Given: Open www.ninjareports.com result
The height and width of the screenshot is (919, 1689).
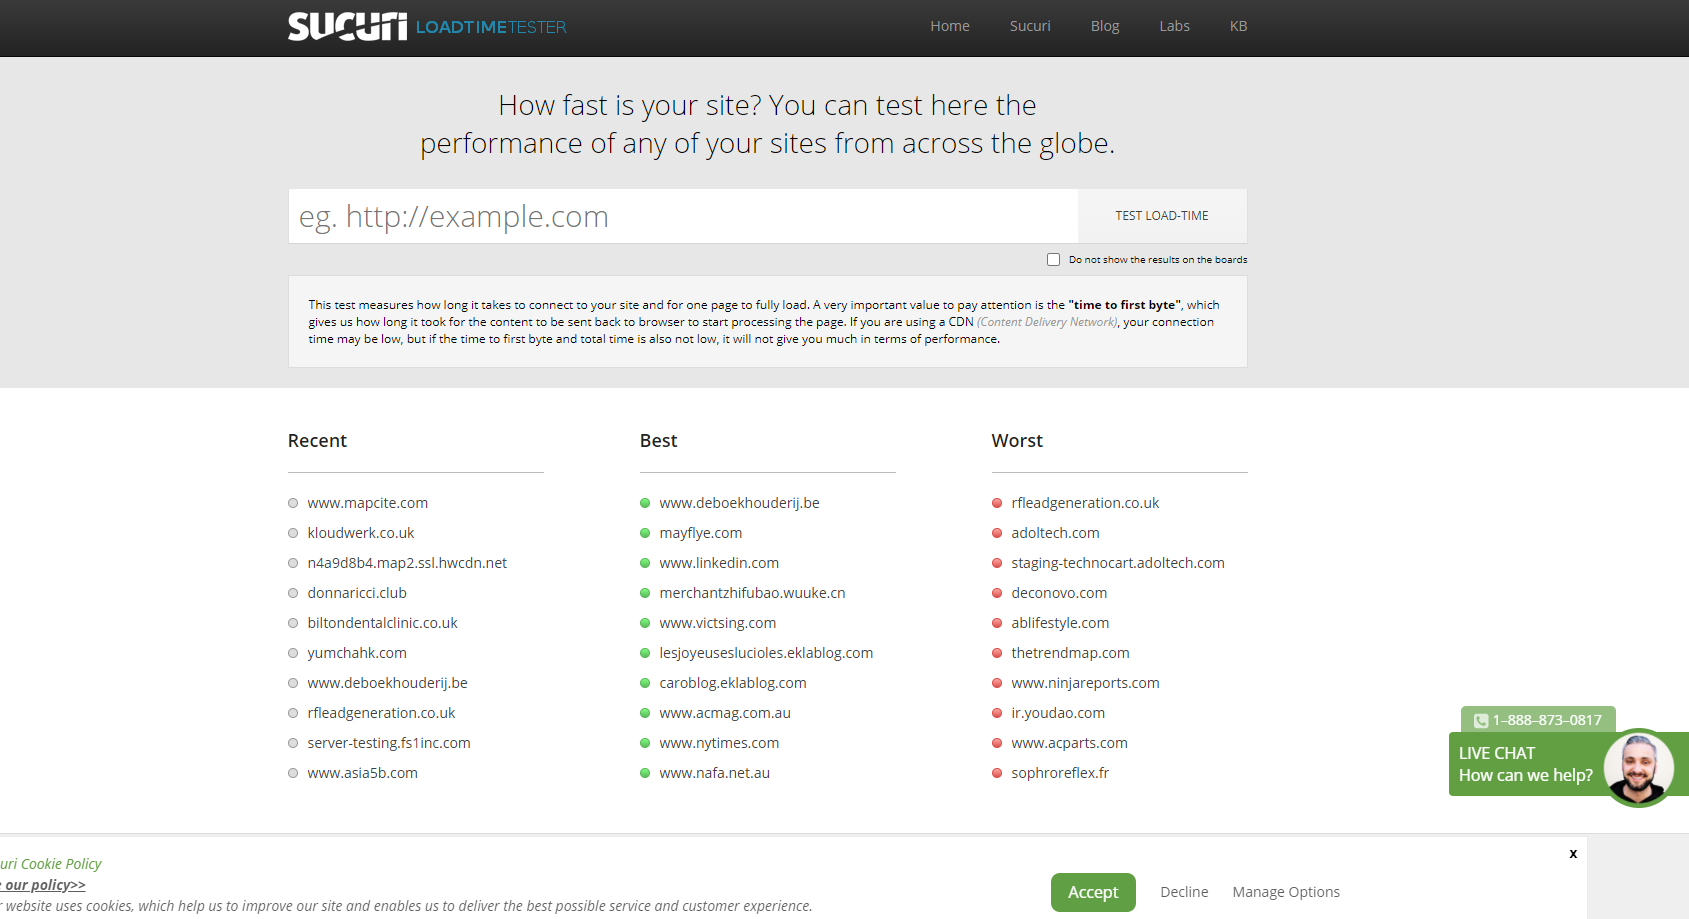Looking at the screenshot, I should [1085, 683].
